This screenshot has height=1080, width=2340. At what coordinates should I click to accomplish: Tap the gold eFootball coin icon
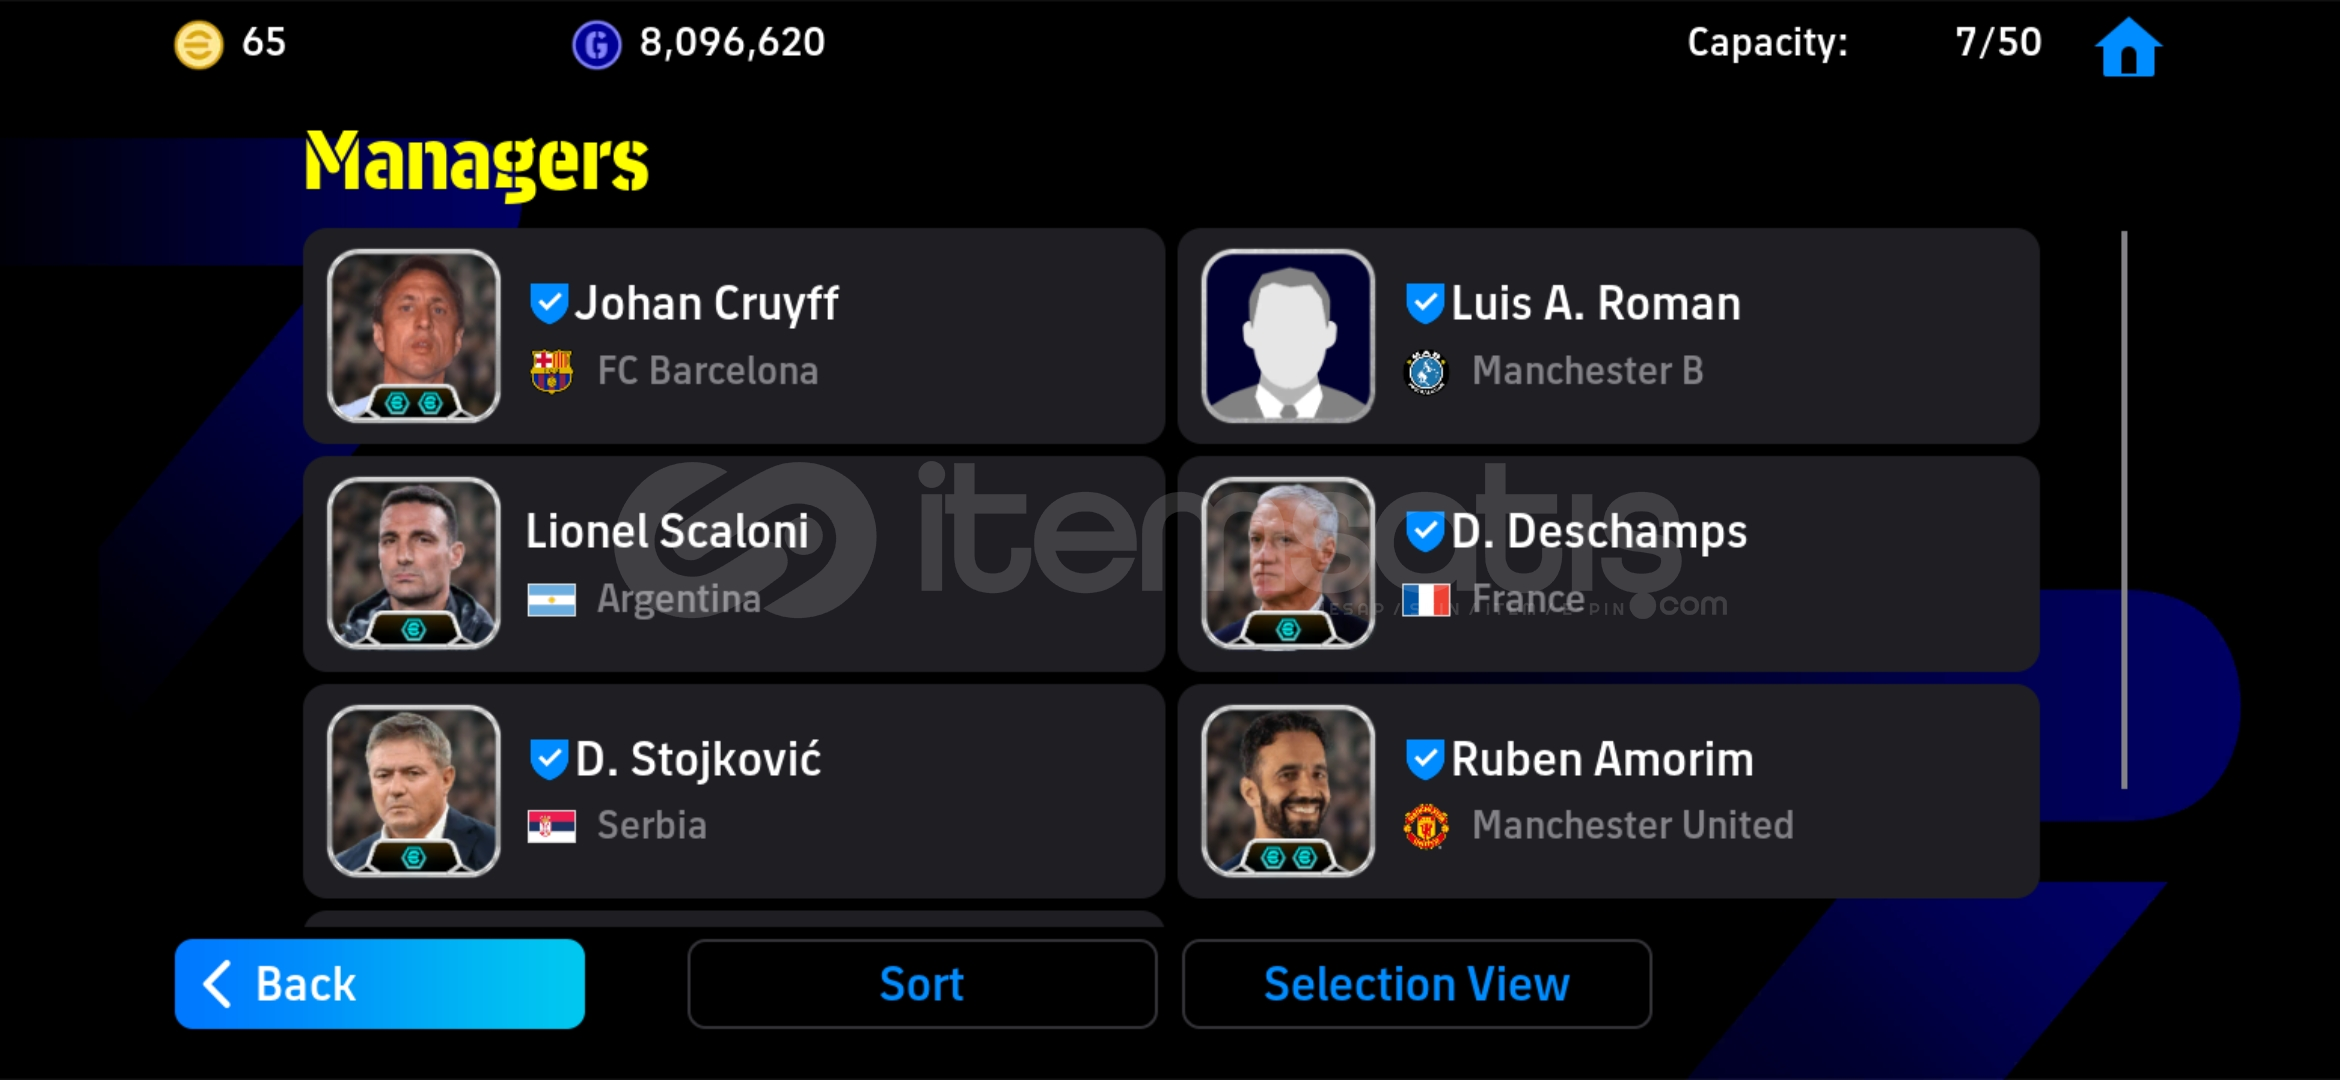coord(199,45)
